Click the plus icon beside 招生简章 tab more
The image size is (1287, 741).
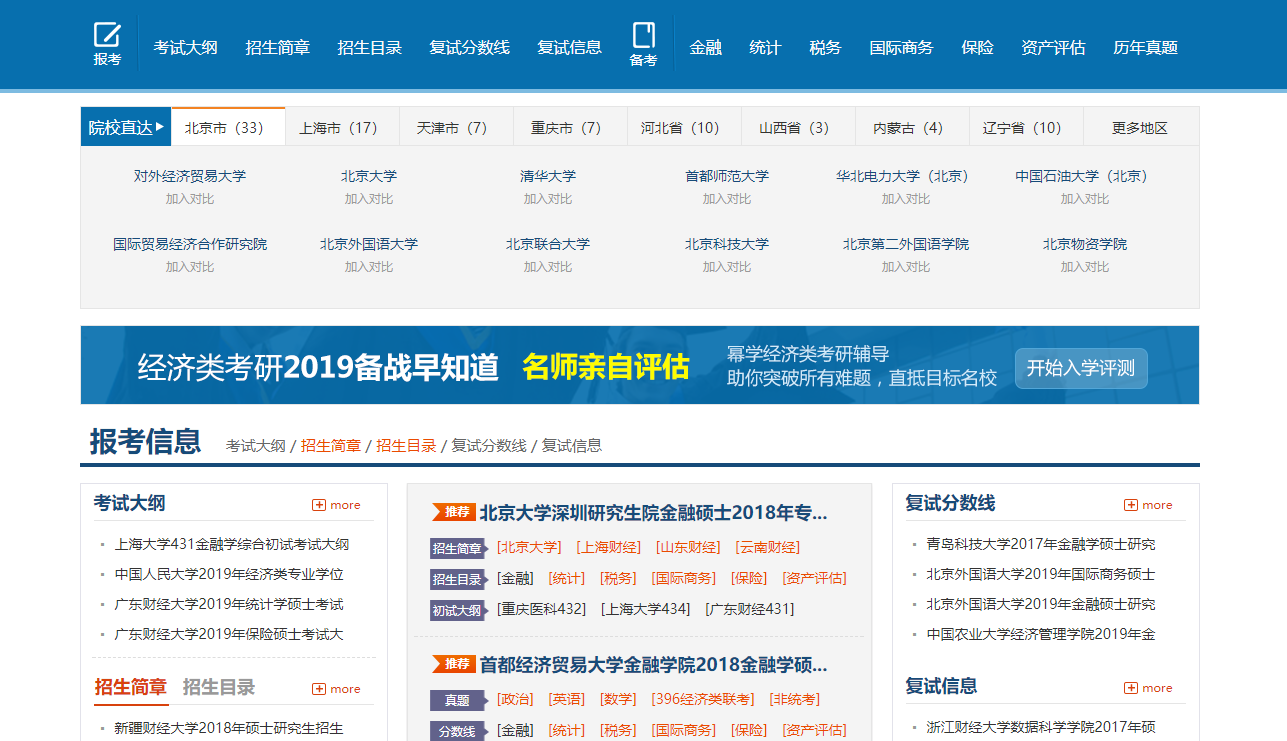point(319,689)
